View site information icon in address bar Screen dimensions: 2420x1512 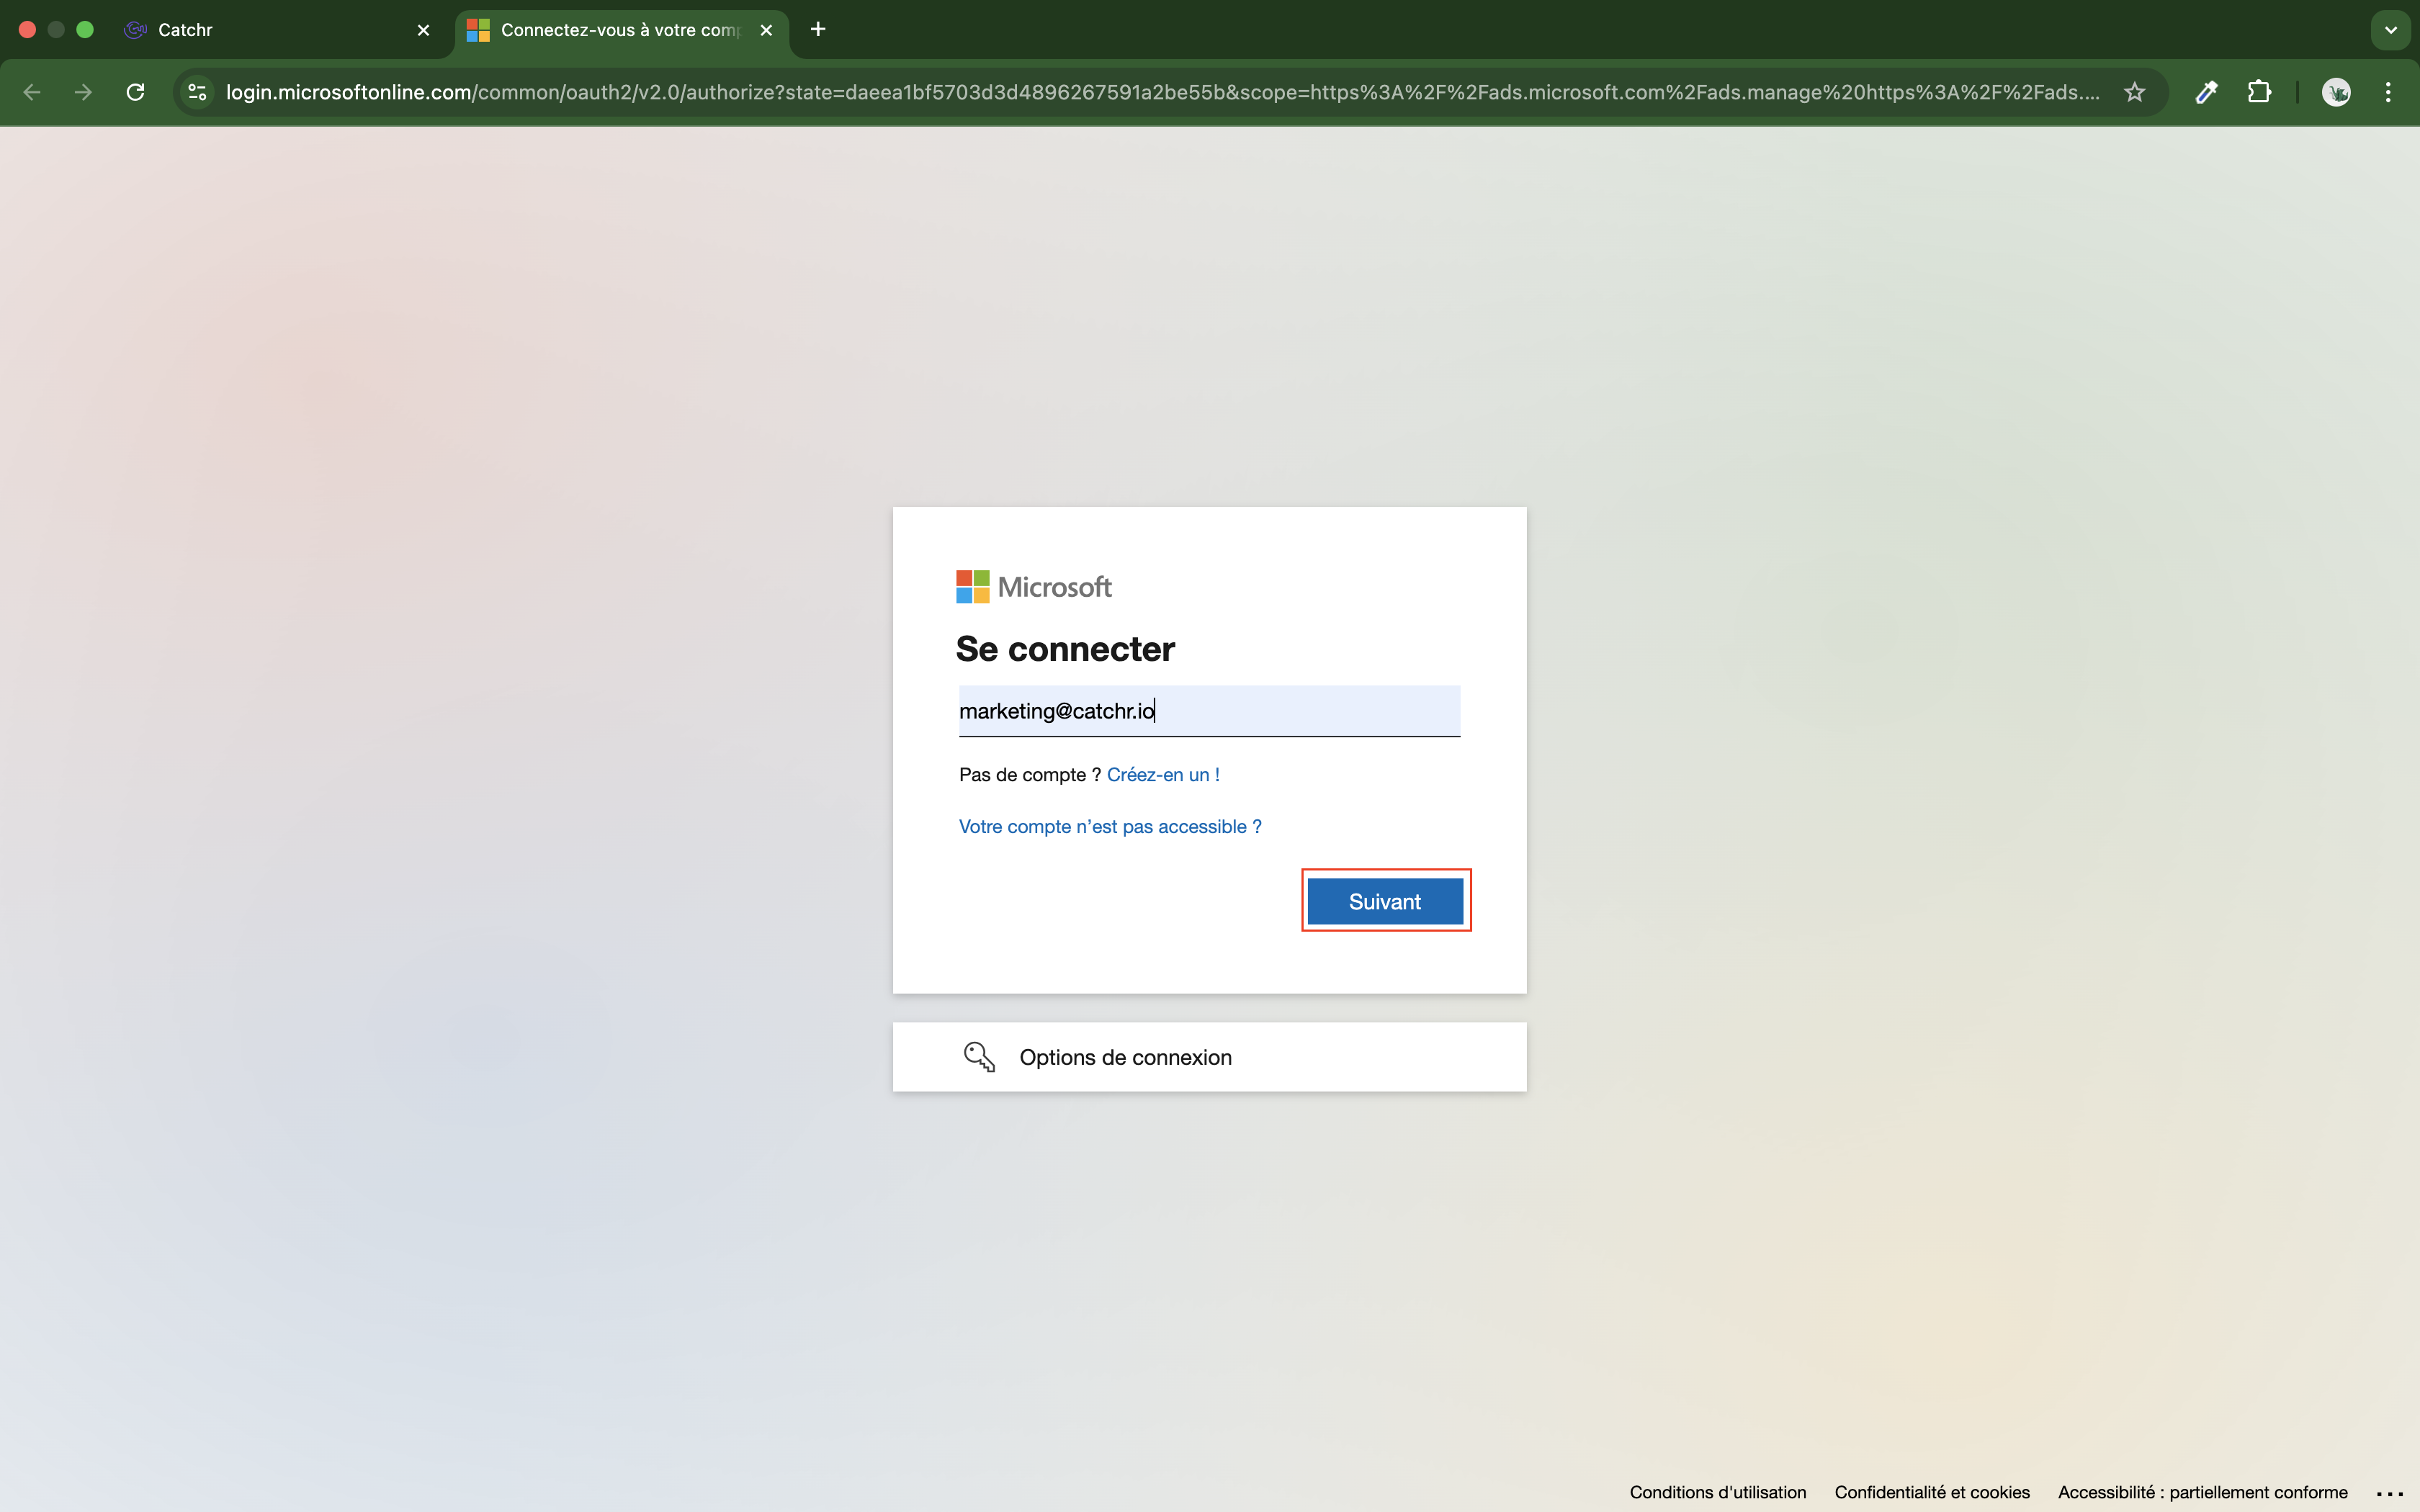(198, 92)
